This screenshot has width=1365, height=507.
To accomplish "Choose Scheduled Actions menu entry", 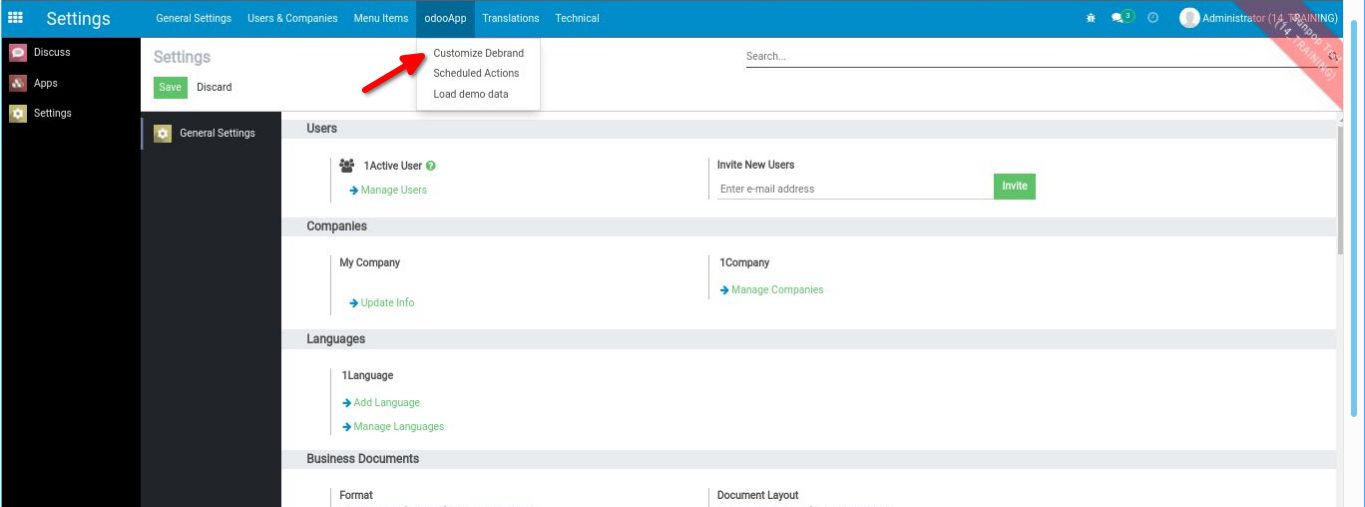I will (476, 73).
